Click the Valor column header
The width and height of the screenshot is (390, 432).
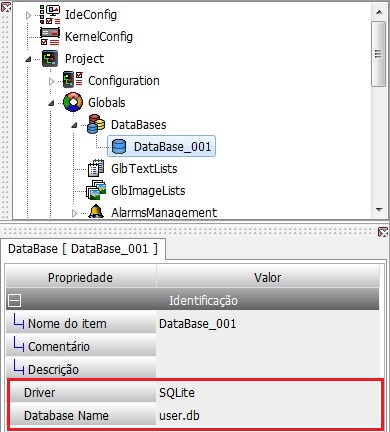(x=268, y=277)
